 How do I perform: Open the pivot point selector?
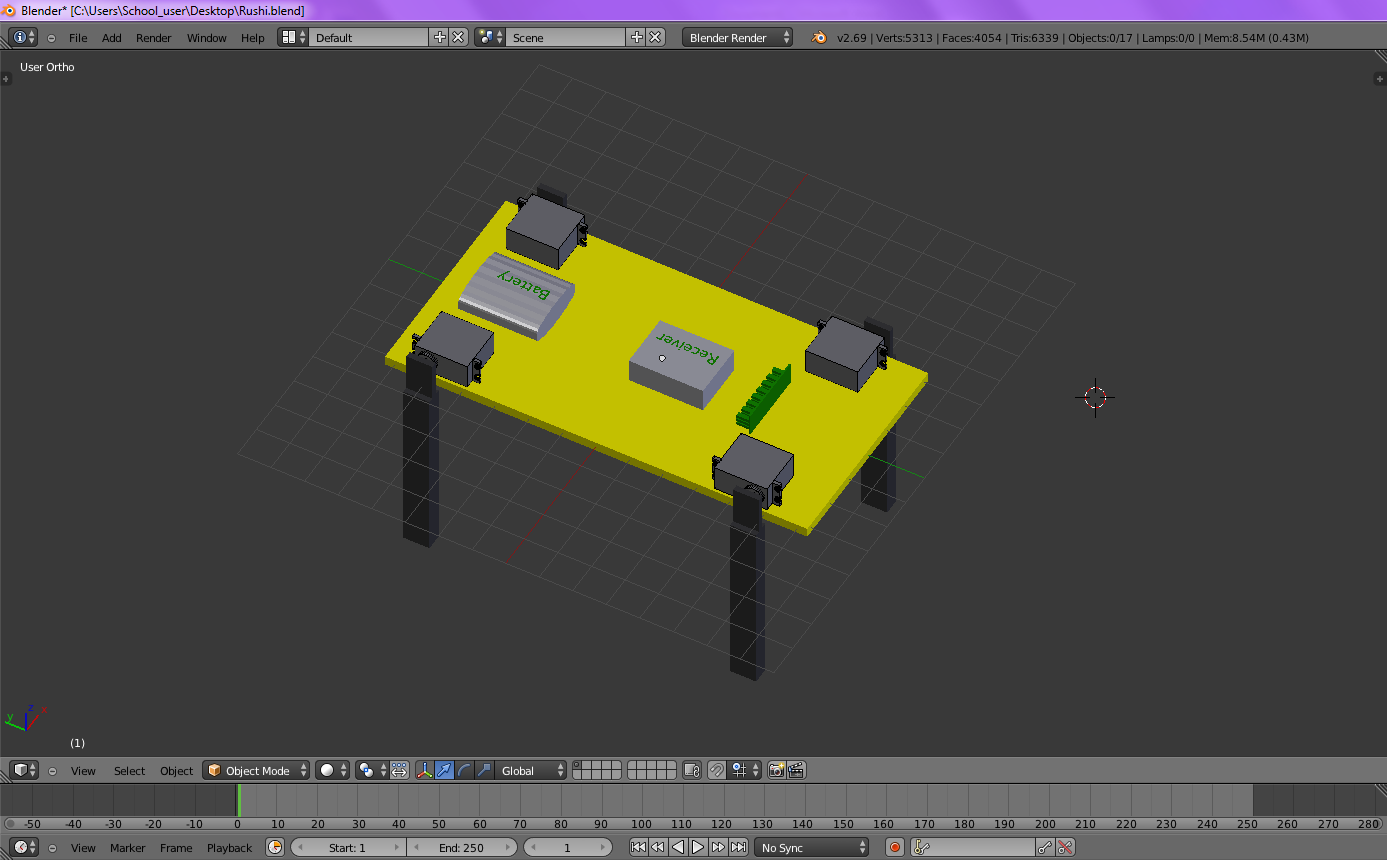click(371, 770)
